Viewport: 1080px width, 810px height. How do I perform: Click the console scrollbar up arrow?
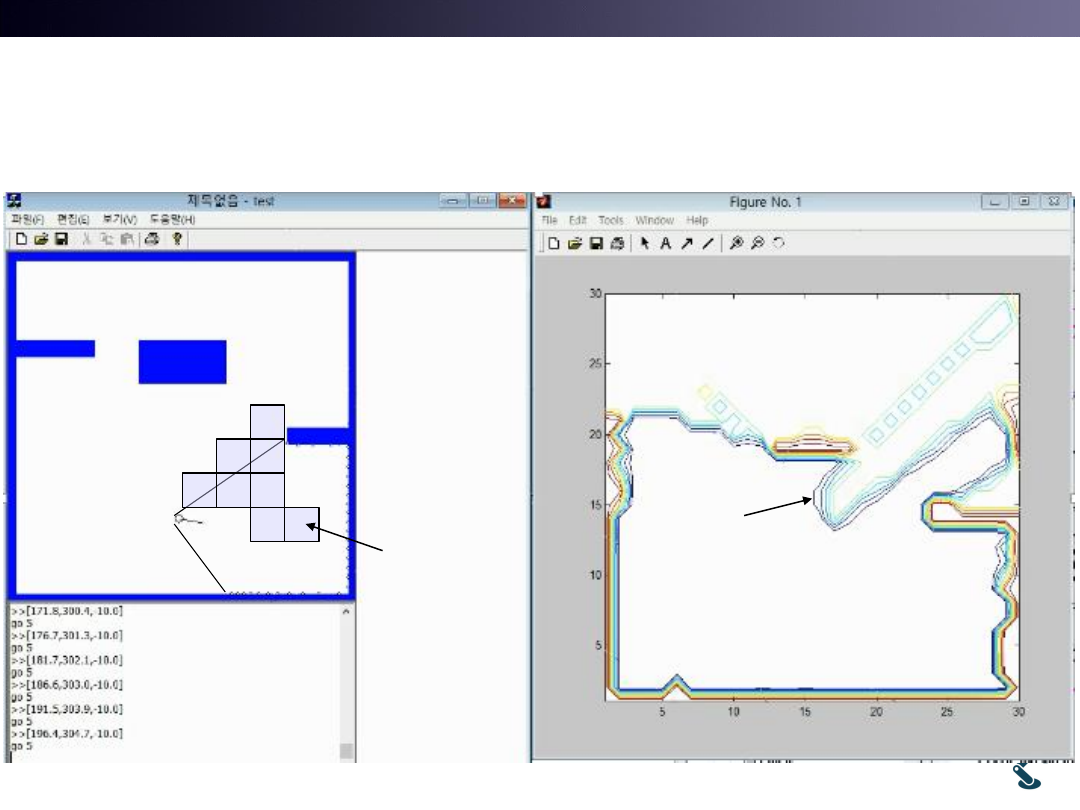(346, 610)
